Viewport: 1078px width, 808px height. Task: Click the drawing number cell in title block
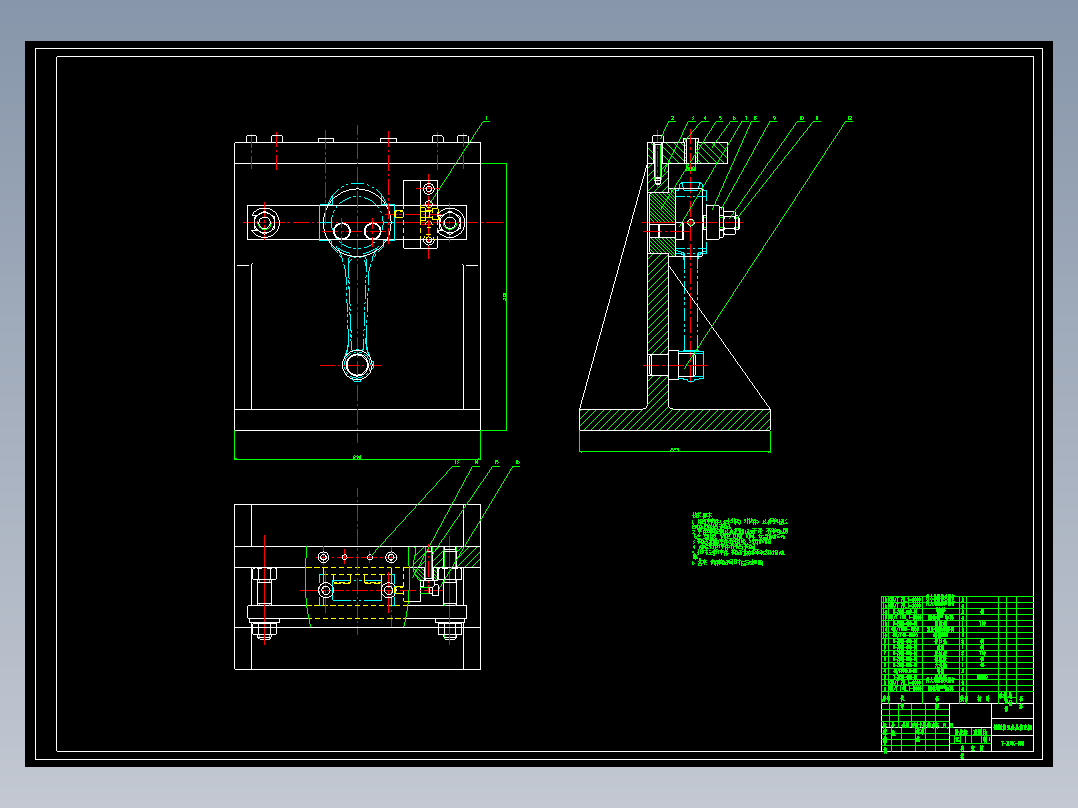[x=1012, y=743]
